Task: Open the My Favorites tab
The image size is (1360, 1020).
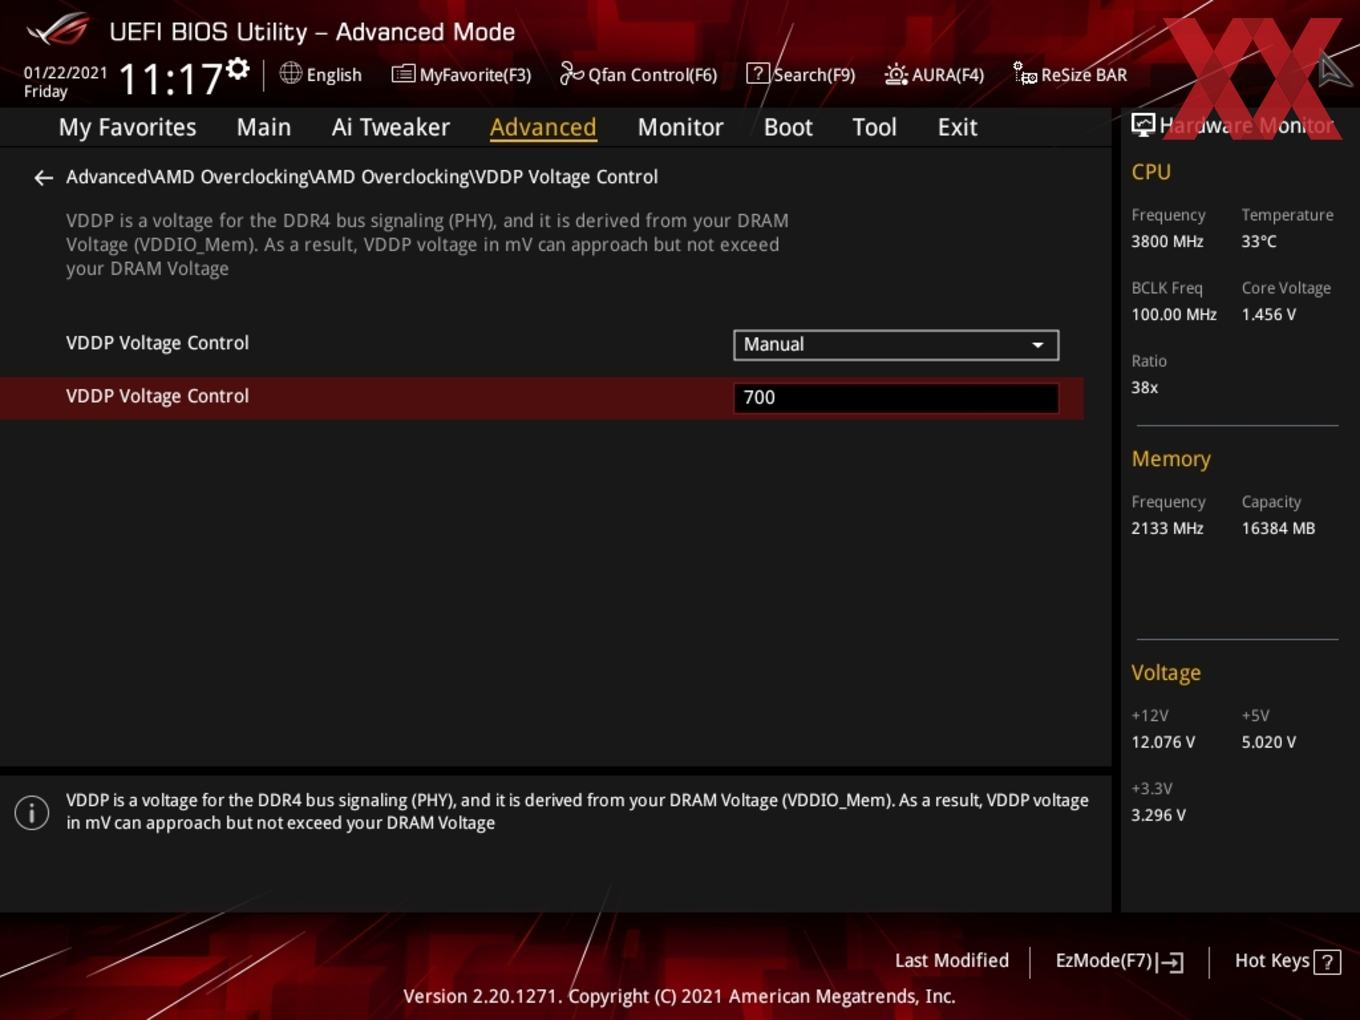Action: tap(127, 128)
